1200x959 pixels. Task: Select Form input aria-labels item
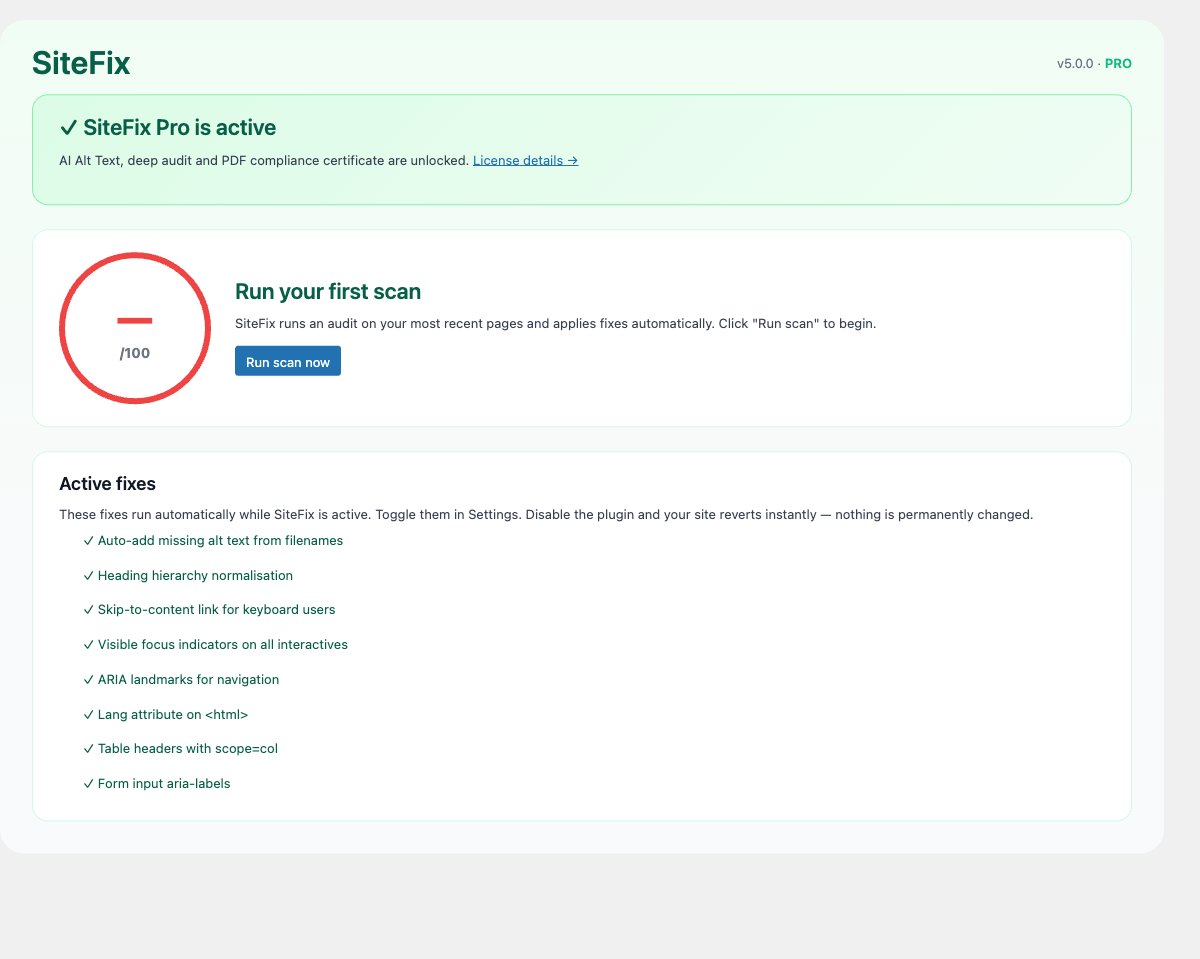157,783
